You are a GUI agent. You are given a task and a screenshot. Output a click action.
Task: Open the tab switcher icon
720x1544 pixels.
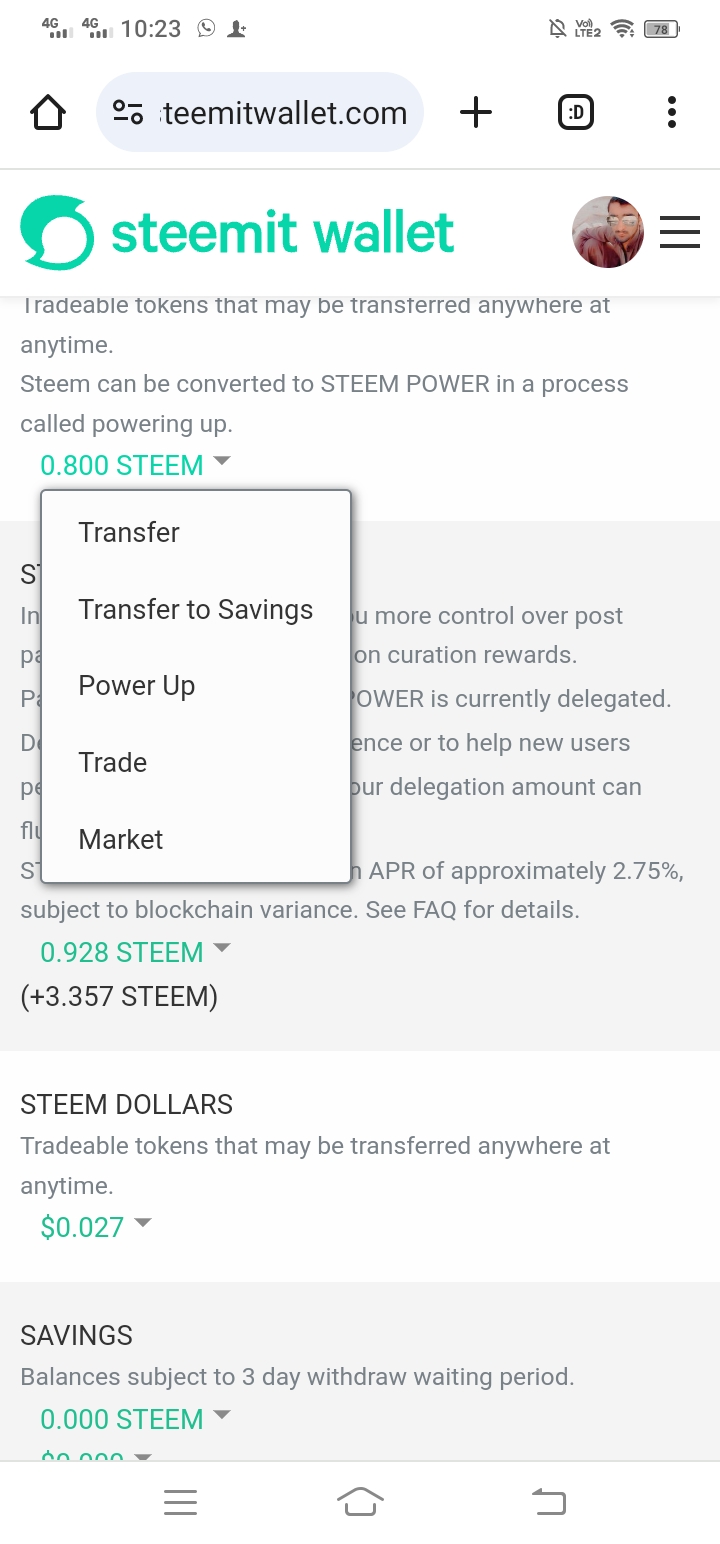pyautogui.click(x=575, y=112)
